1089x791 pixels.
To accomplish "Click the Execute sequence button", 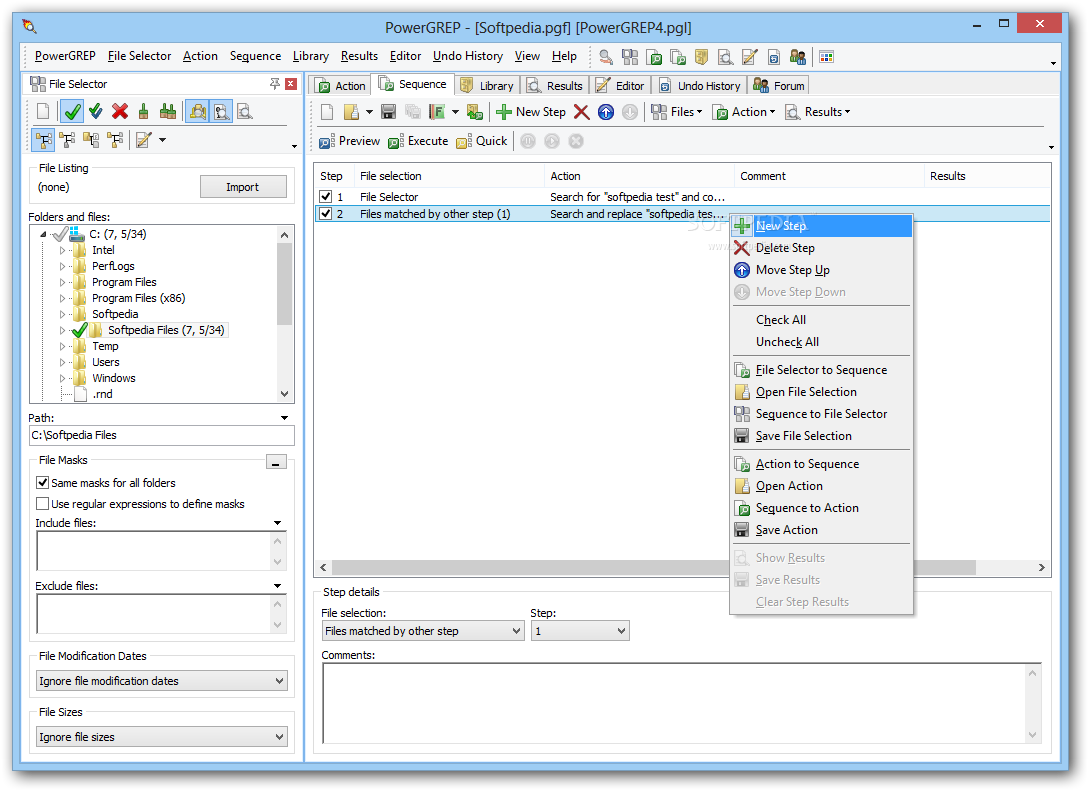I will click(418, 141).
